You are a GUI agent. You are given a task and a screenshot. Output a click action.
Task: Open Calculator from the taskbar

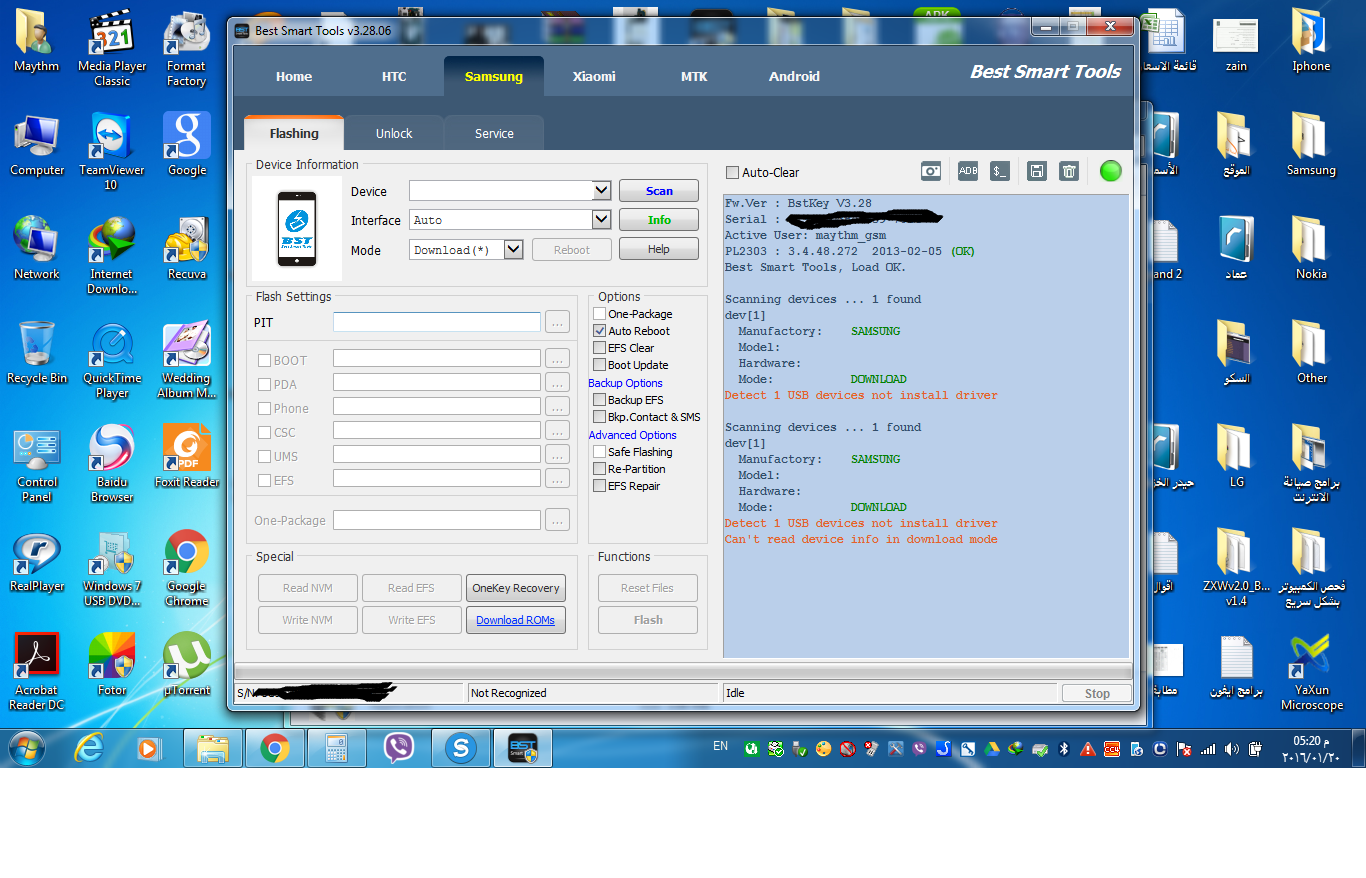point(337,748)
